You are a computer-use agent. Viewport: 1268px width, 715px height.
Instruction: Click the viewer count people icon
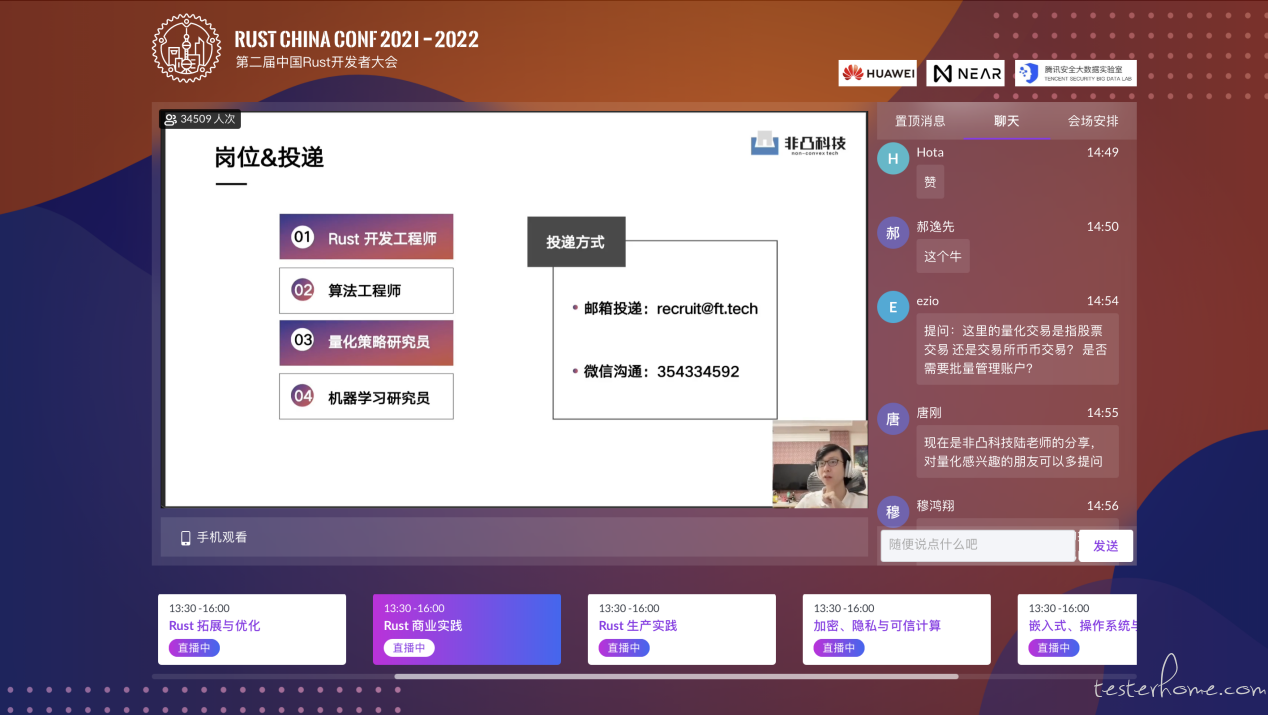(170, 119)
